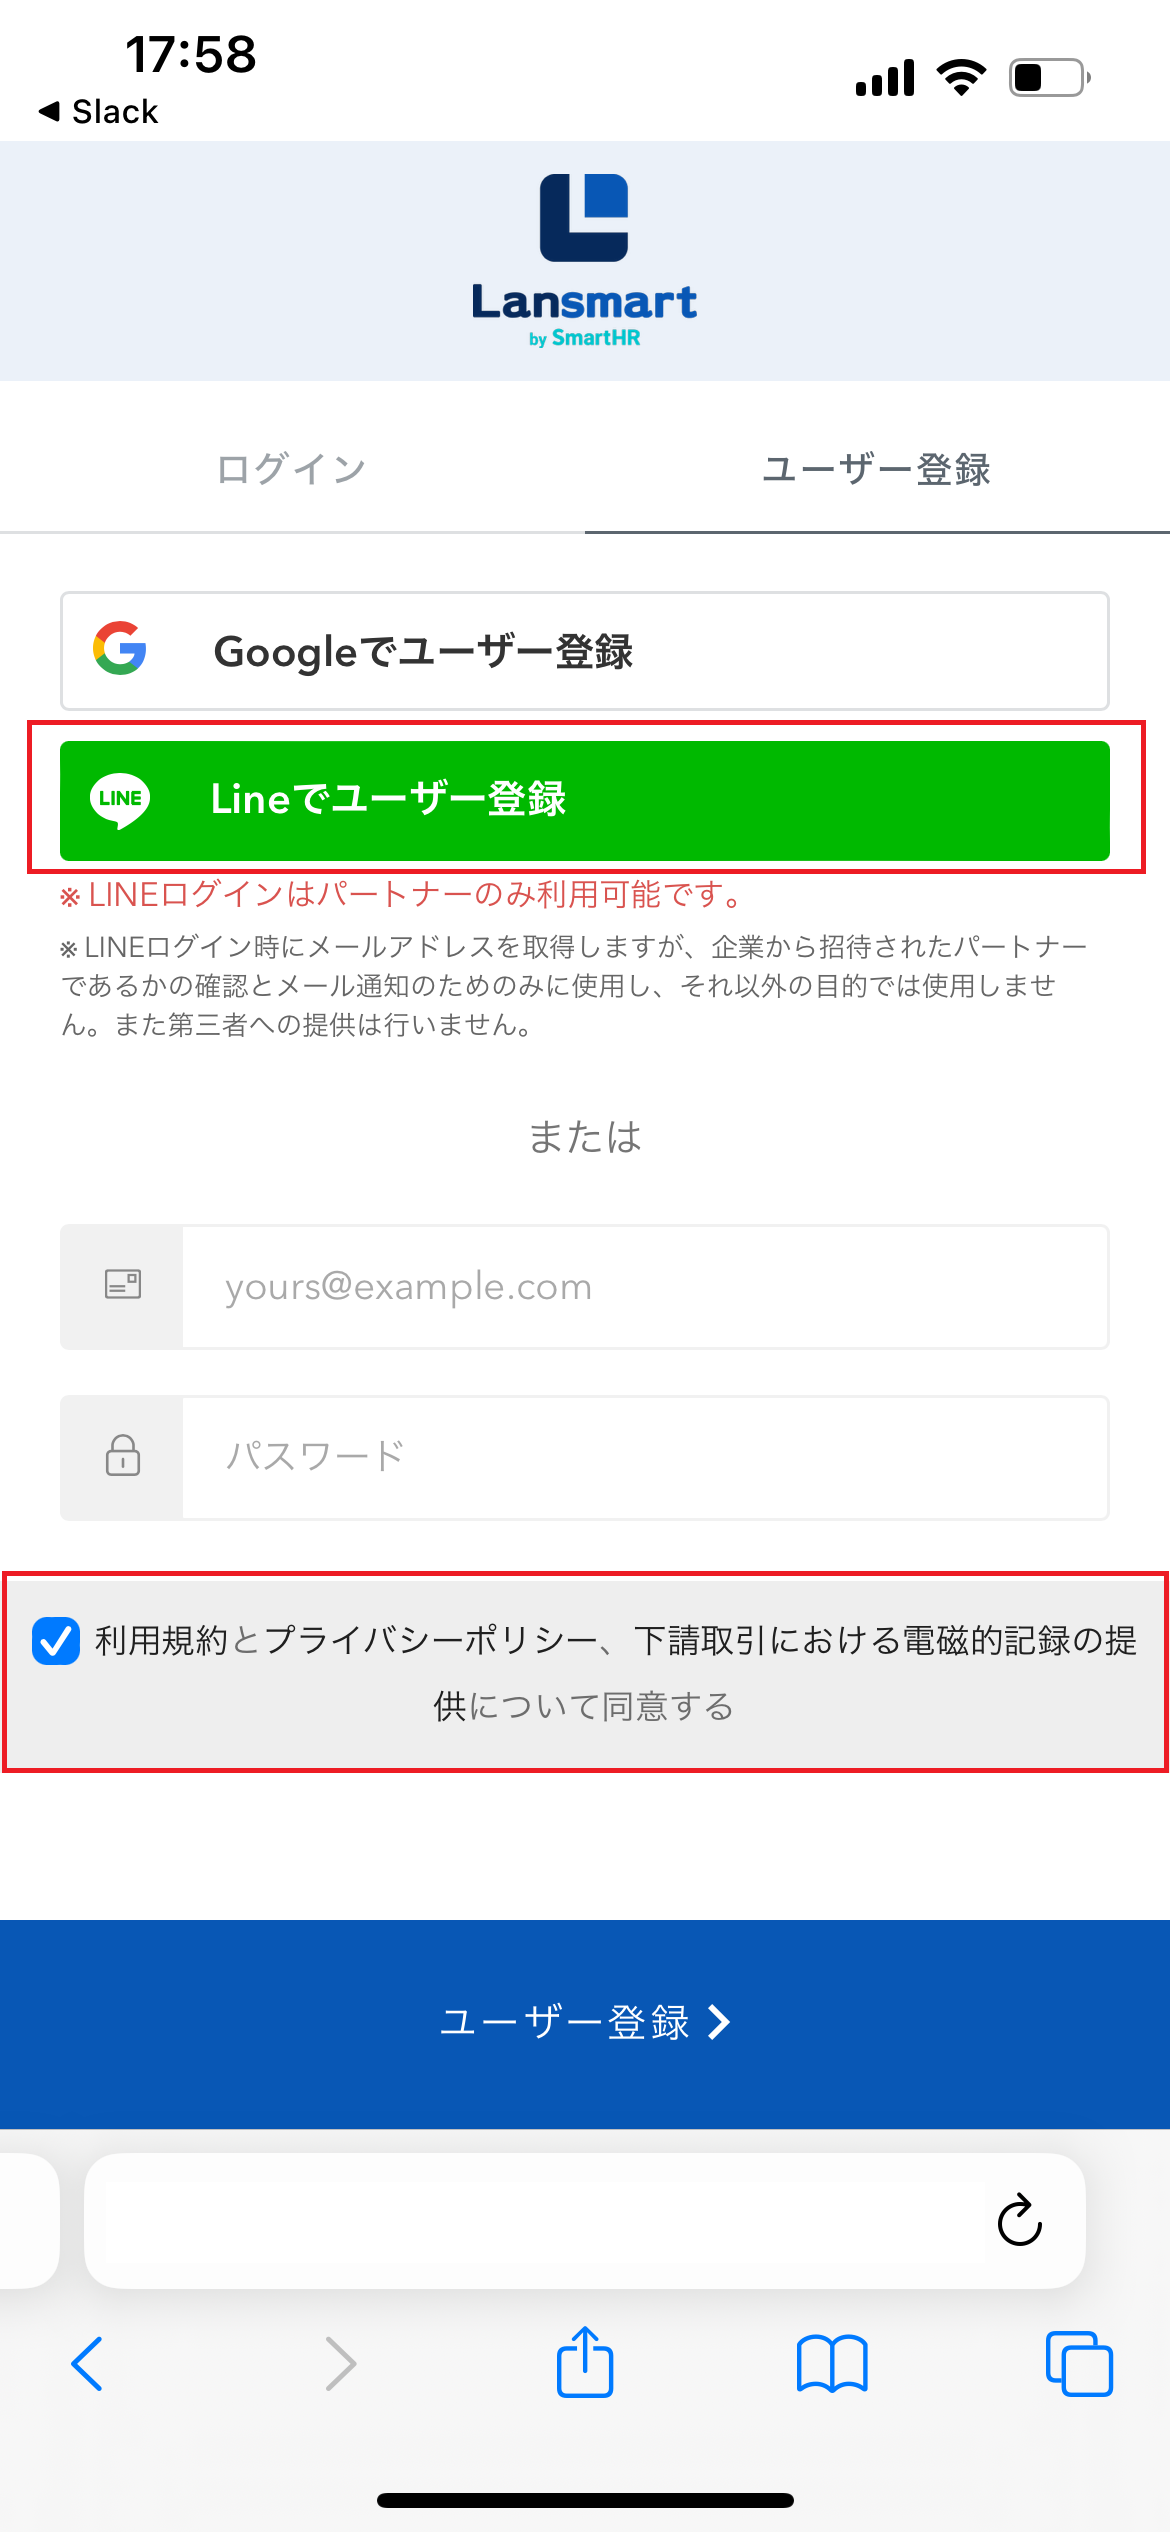Screen dimensions: 1170x2532
Task: Return to Slack via back arrow
Action: [98, 111]
